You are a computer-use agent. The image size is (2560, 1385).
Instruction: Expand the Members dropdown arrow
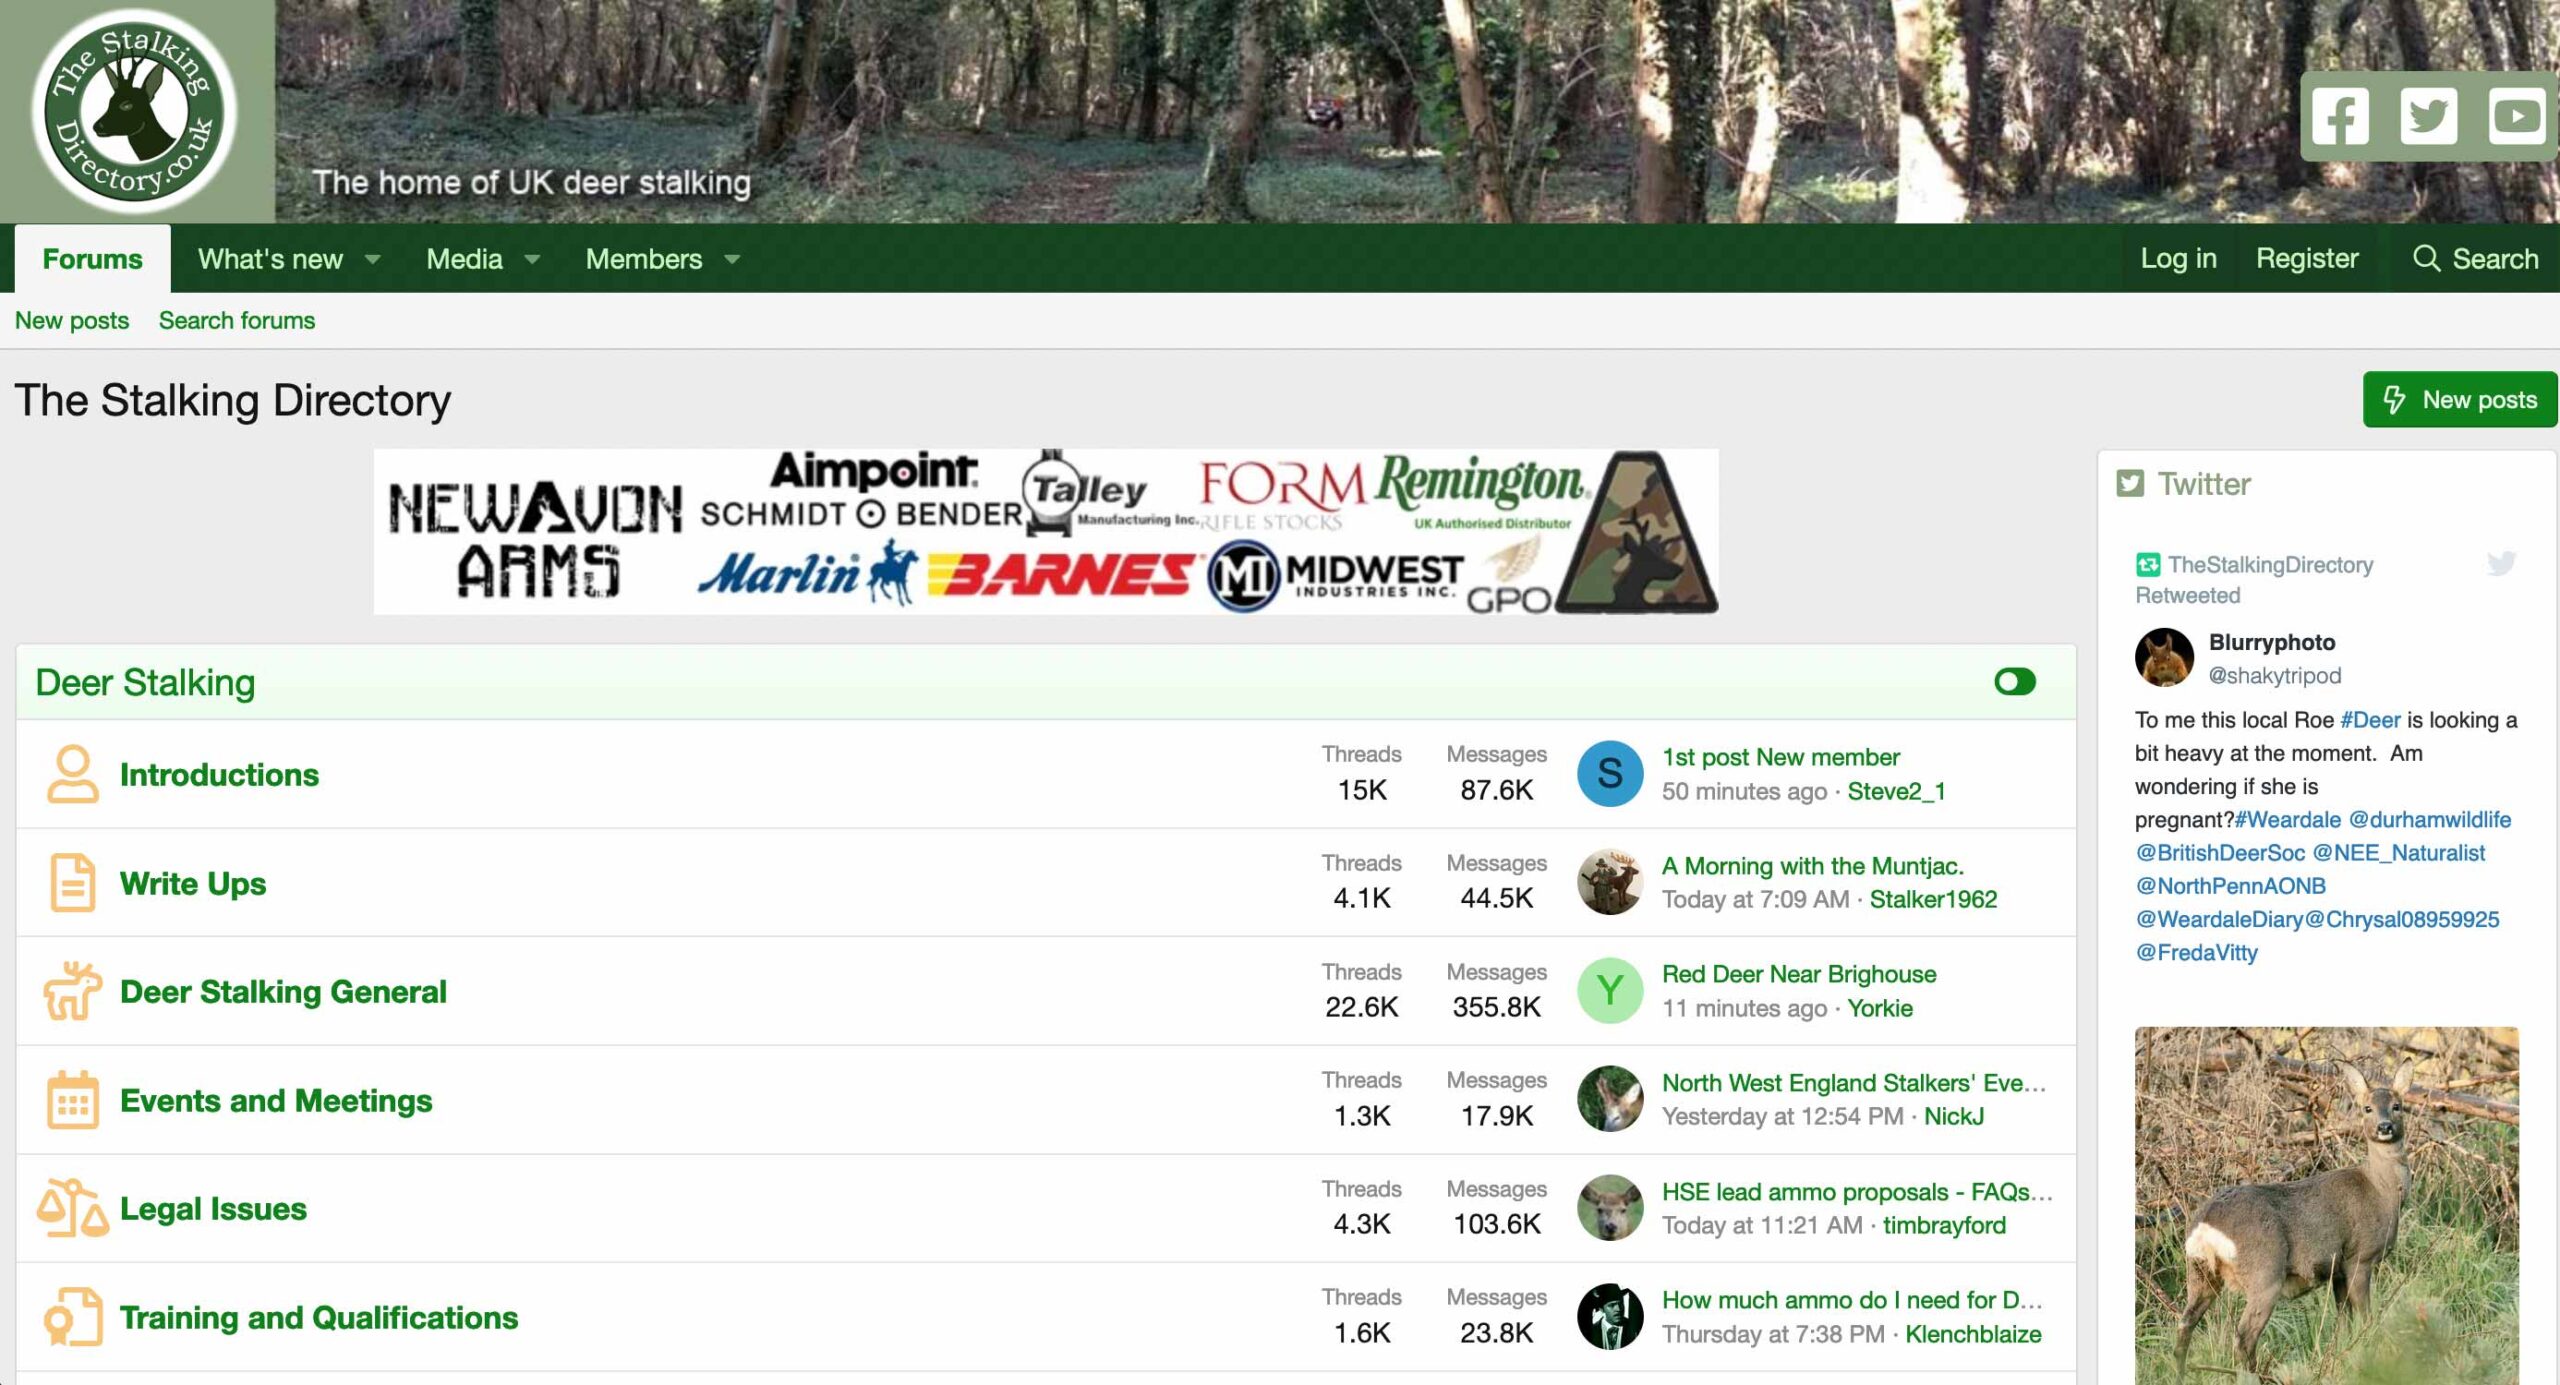[732, 259]
